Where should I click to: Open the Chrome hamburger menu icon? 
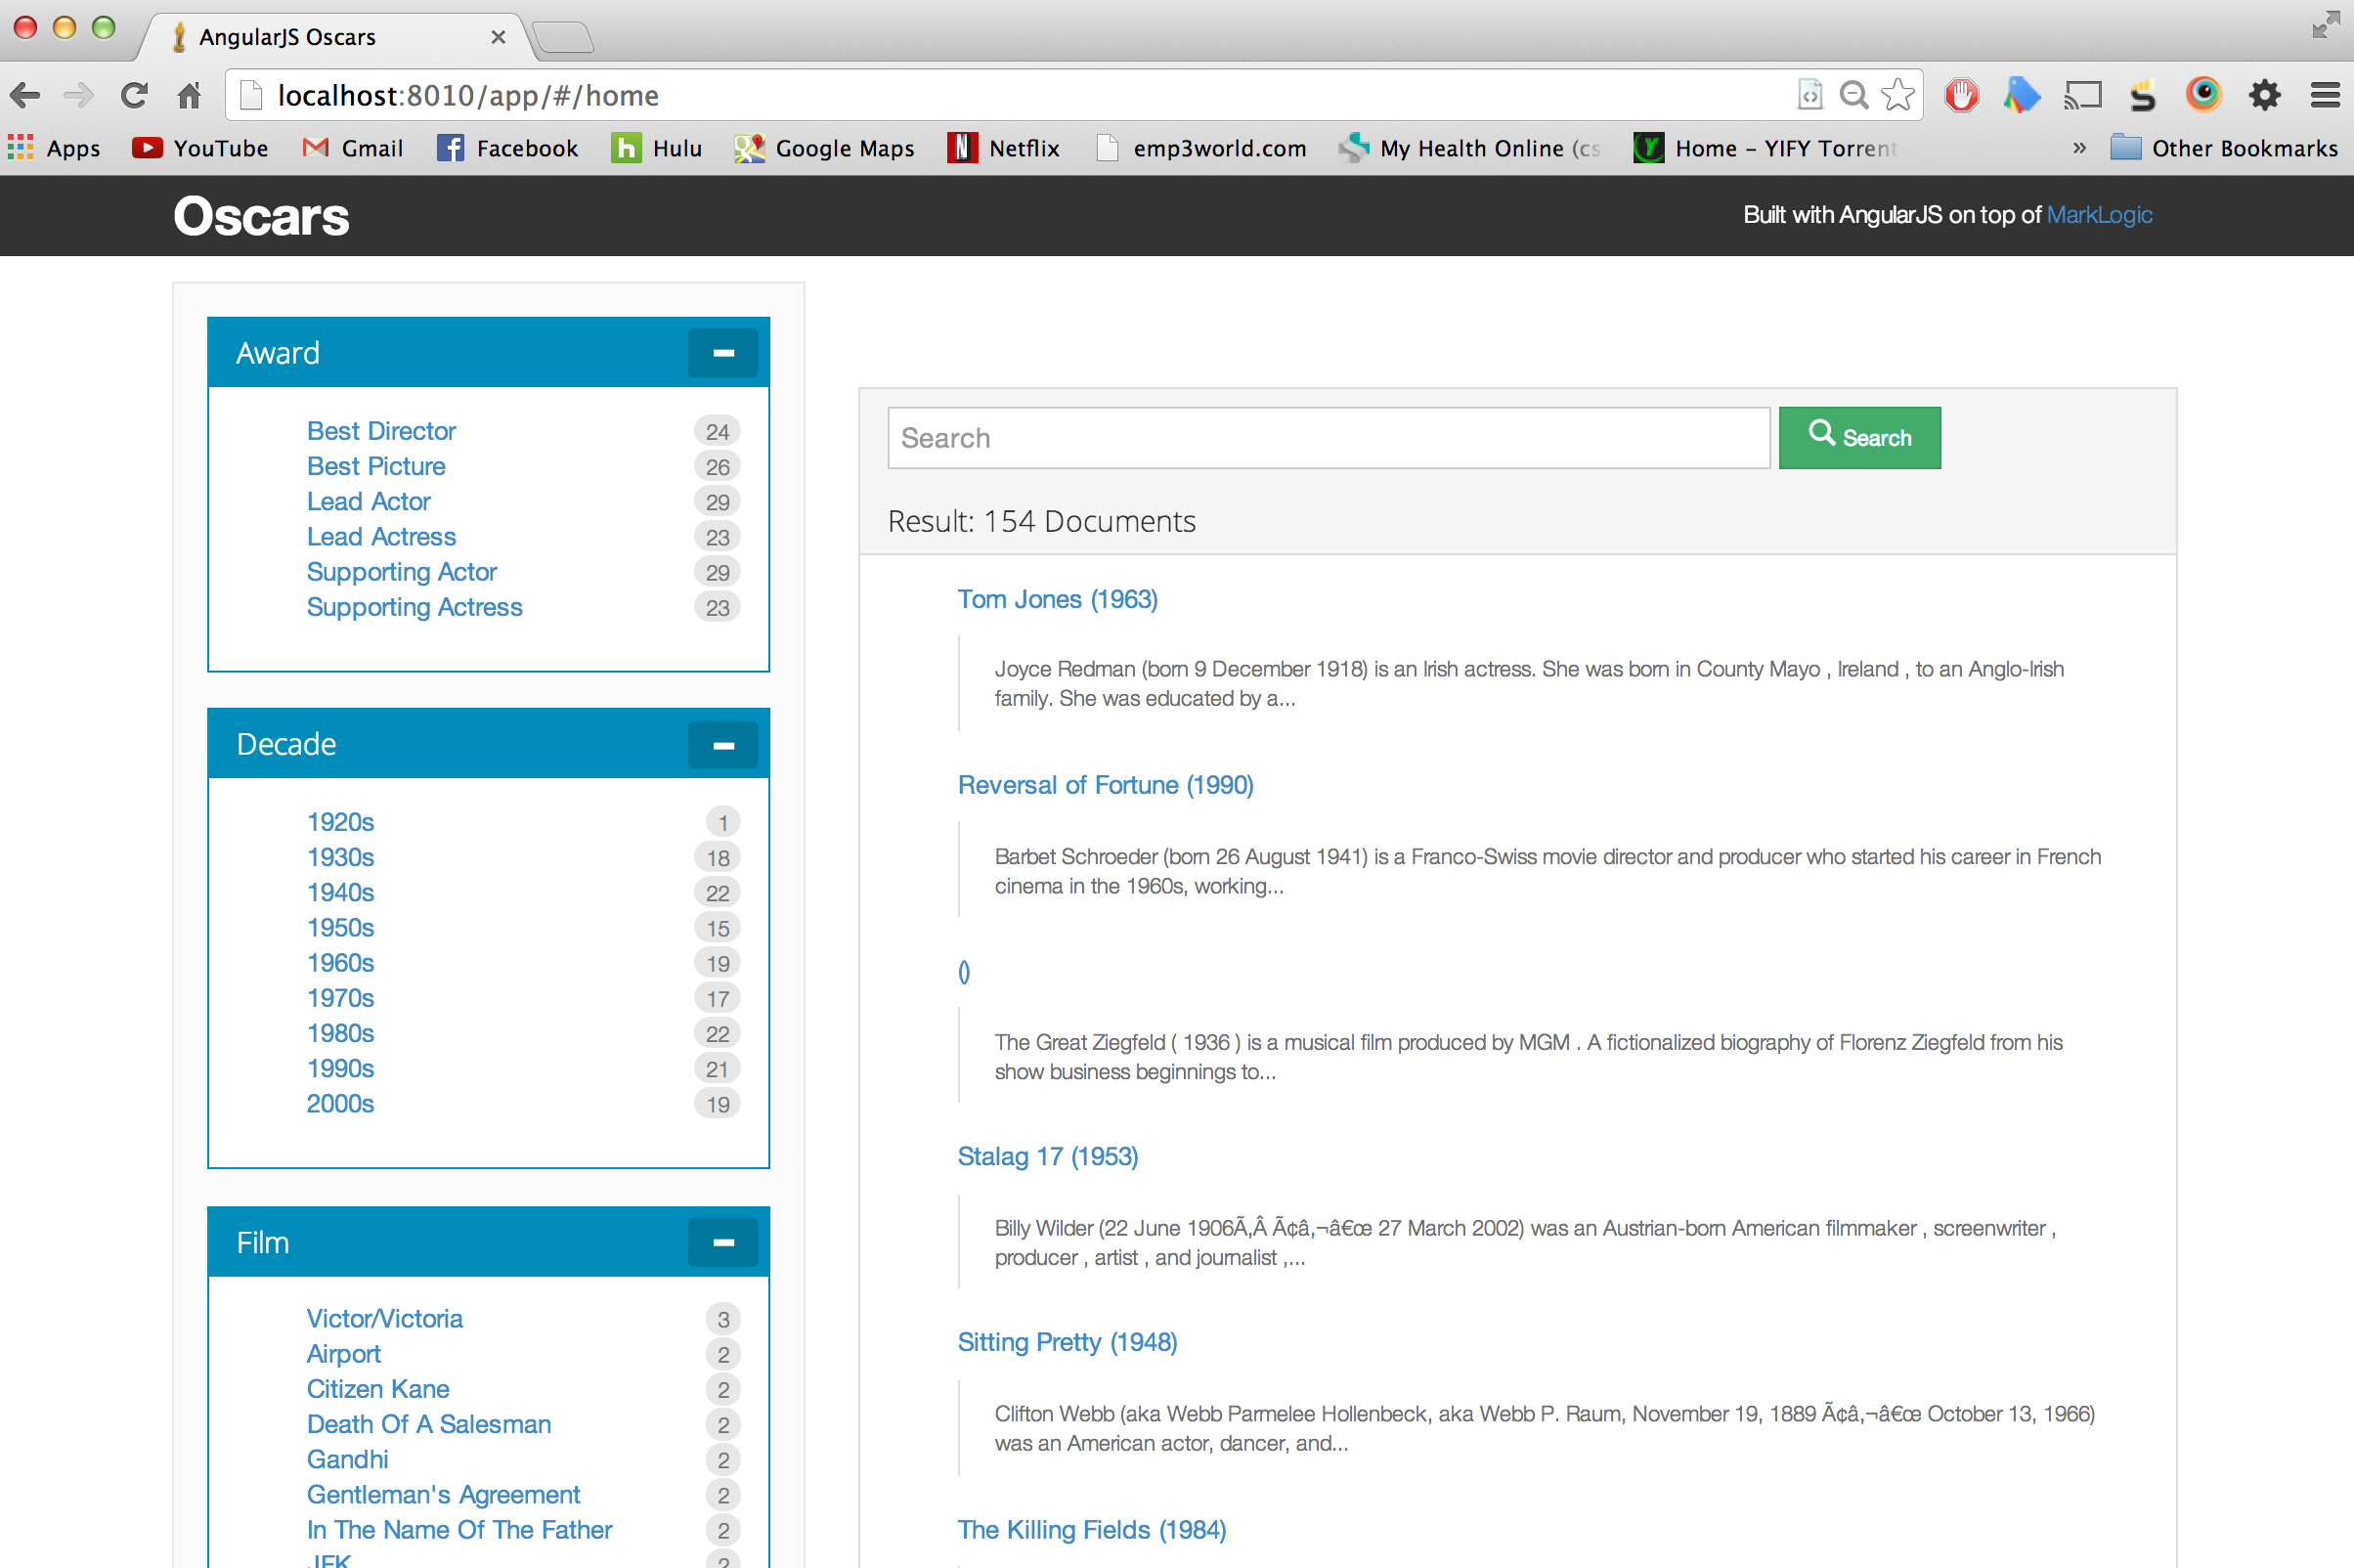click(x=2325, y=96)
